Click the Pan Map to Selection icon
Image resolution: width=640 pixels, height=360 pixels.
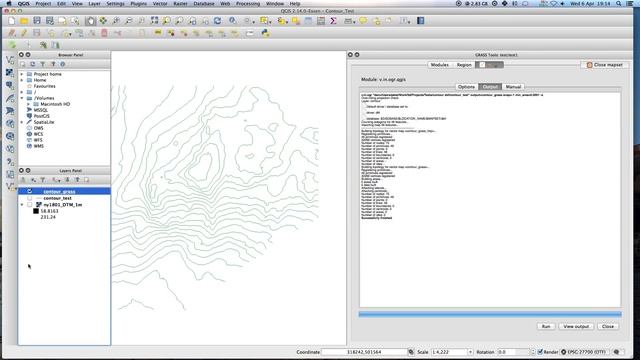pos(103,21)
